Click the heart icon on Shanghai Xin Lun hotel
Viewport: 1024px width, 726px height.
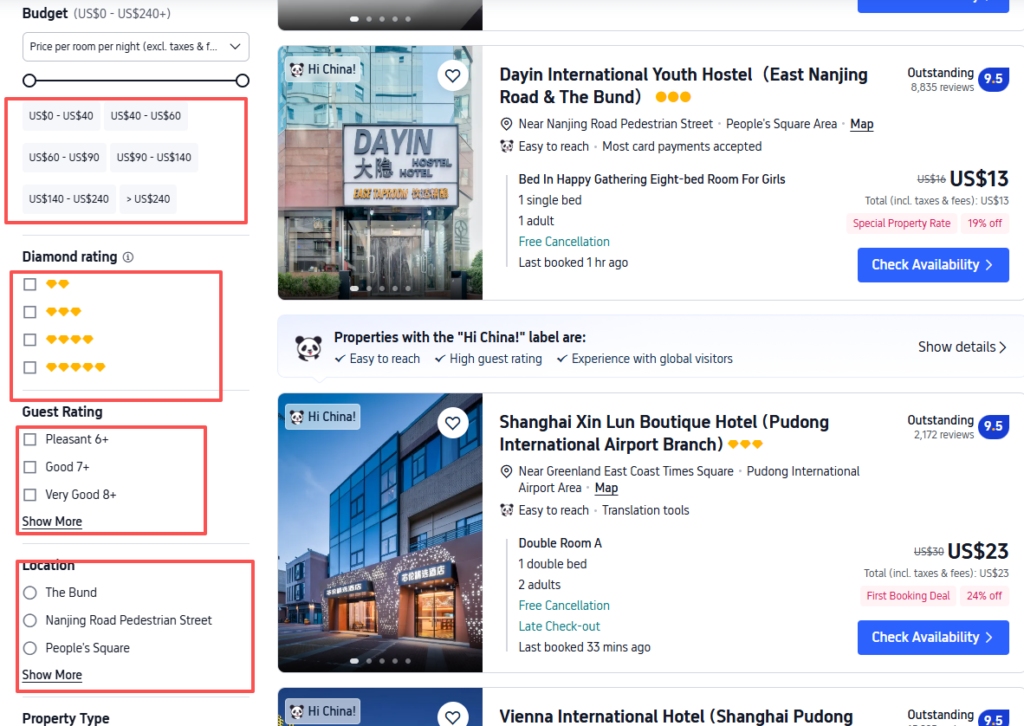coord(452,422)
